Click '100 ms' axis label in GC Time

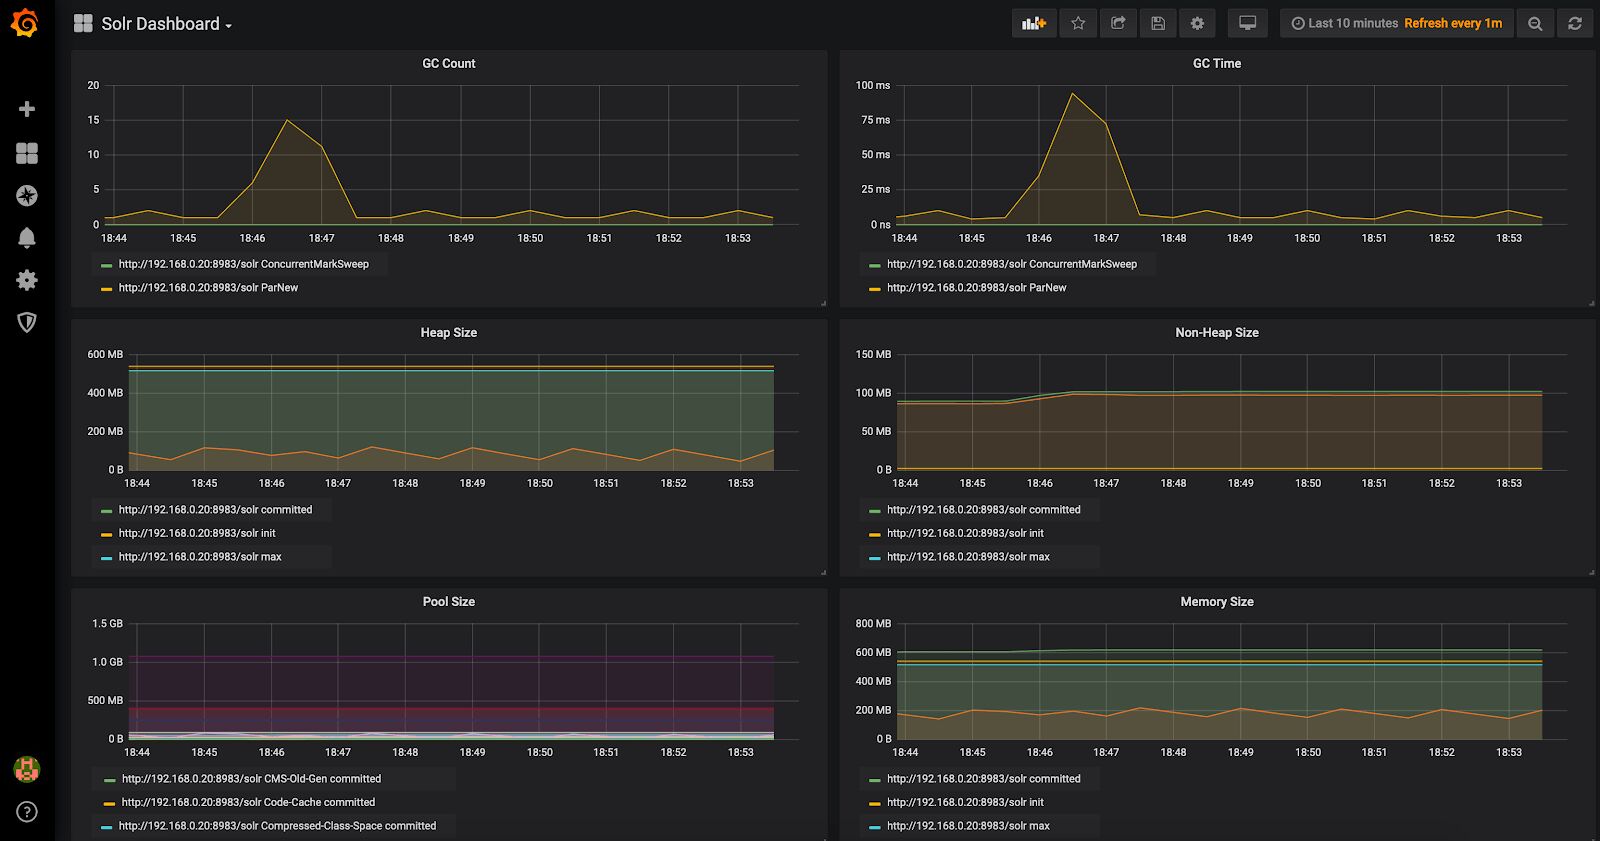pyautogui.click(x=873, y=85)
